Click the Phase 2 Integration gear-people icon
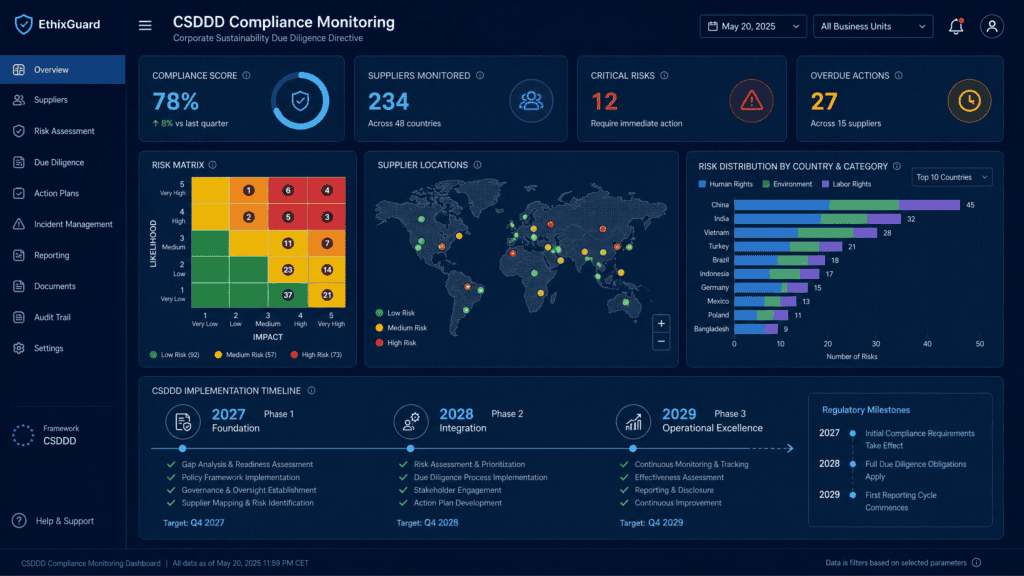This screenshot has height=576, width=1024. 411,422
